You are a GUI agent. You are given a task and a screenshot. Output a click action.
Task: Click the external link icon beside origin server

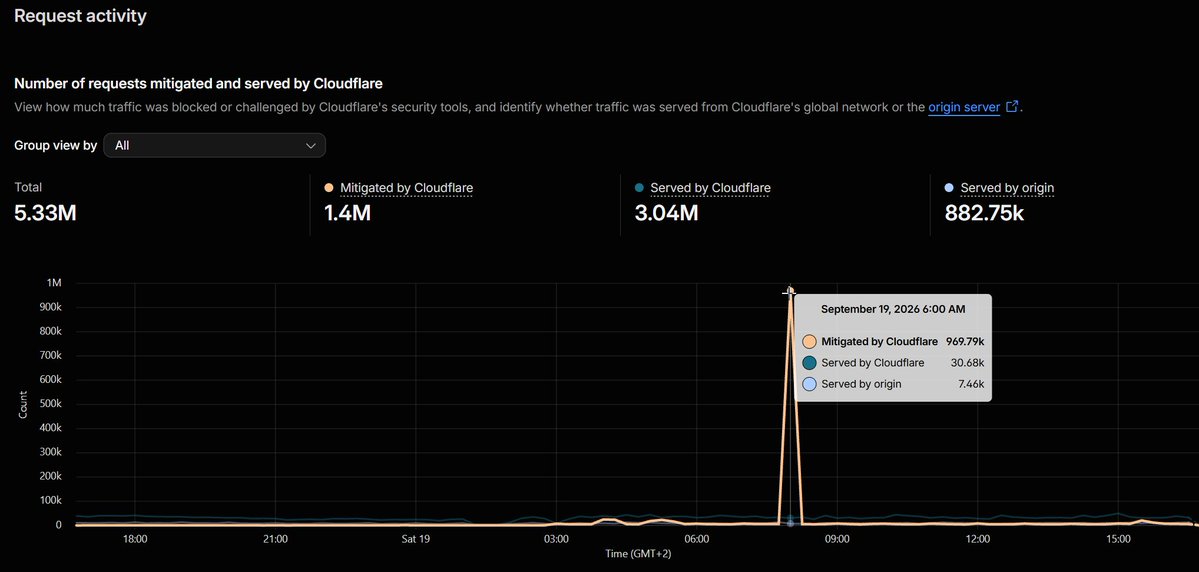point(1012,106)
